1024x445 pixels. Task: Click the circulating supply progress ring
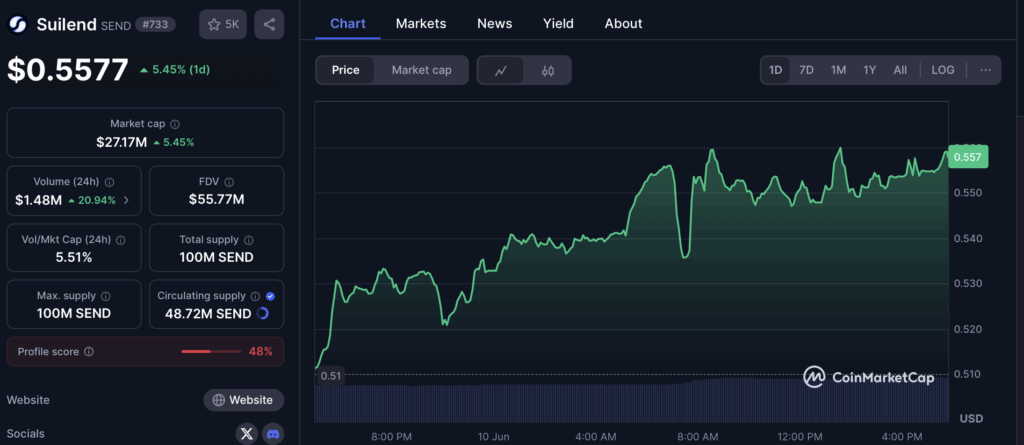pyautogui.click(x=263, y=314)
